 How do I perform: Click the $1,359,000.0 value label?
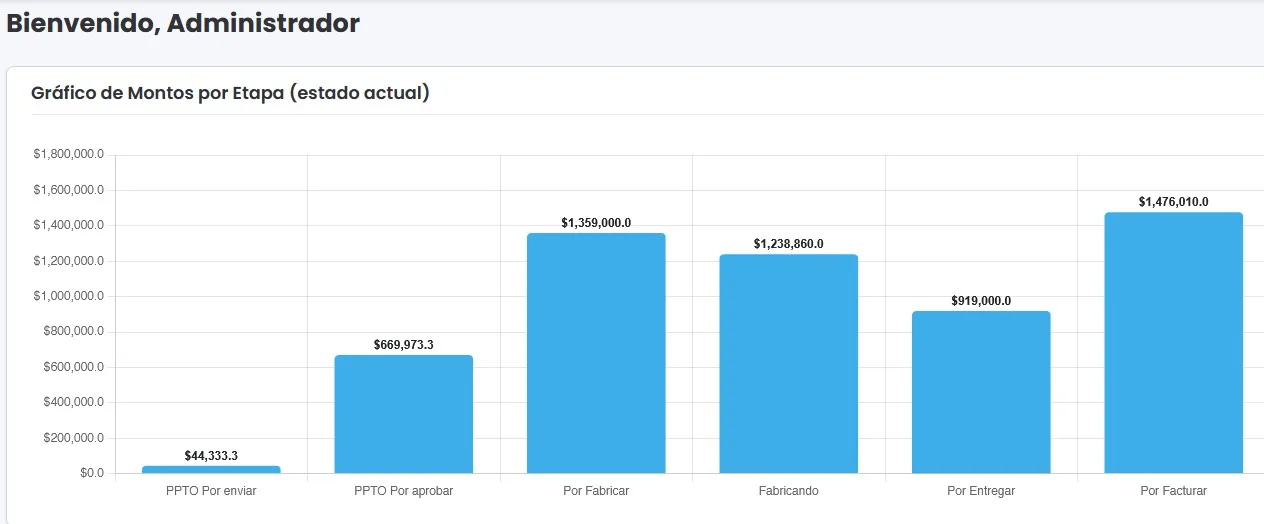click(596, 223)
